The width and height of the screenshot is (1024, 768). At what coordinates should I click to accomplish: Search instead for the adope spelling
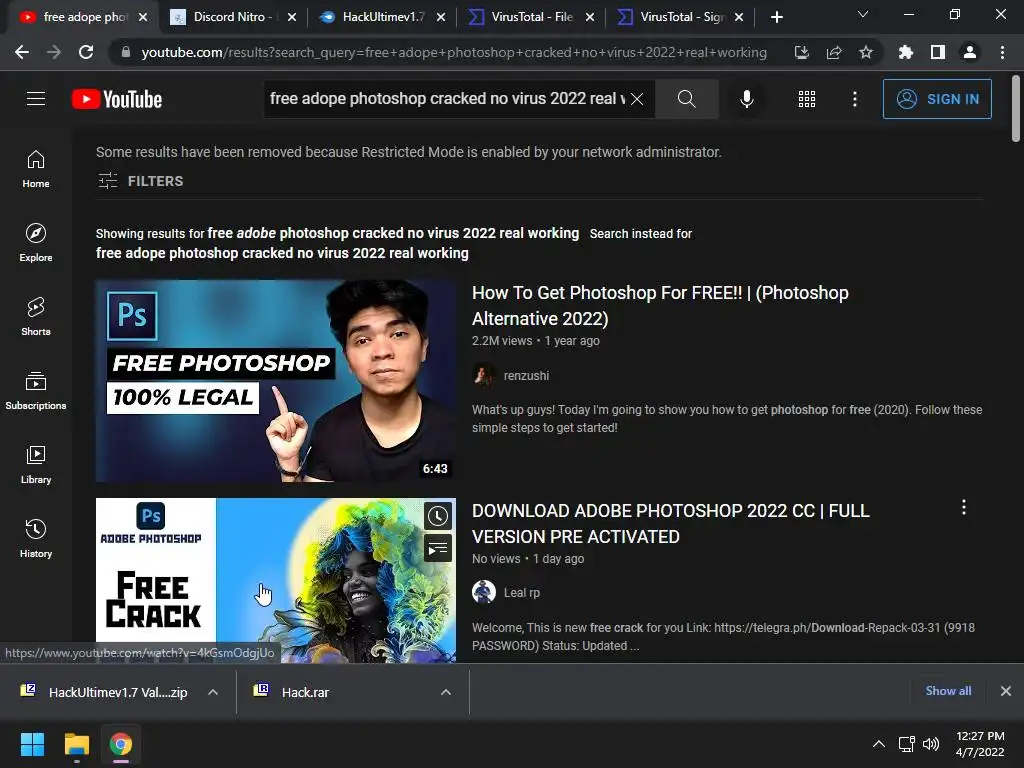click(282, 253)
